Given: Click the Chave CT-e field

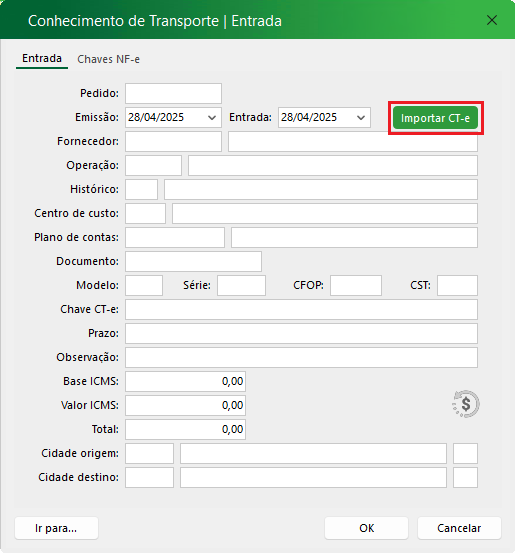Looking at the screenshot, I should click(301, 309).
